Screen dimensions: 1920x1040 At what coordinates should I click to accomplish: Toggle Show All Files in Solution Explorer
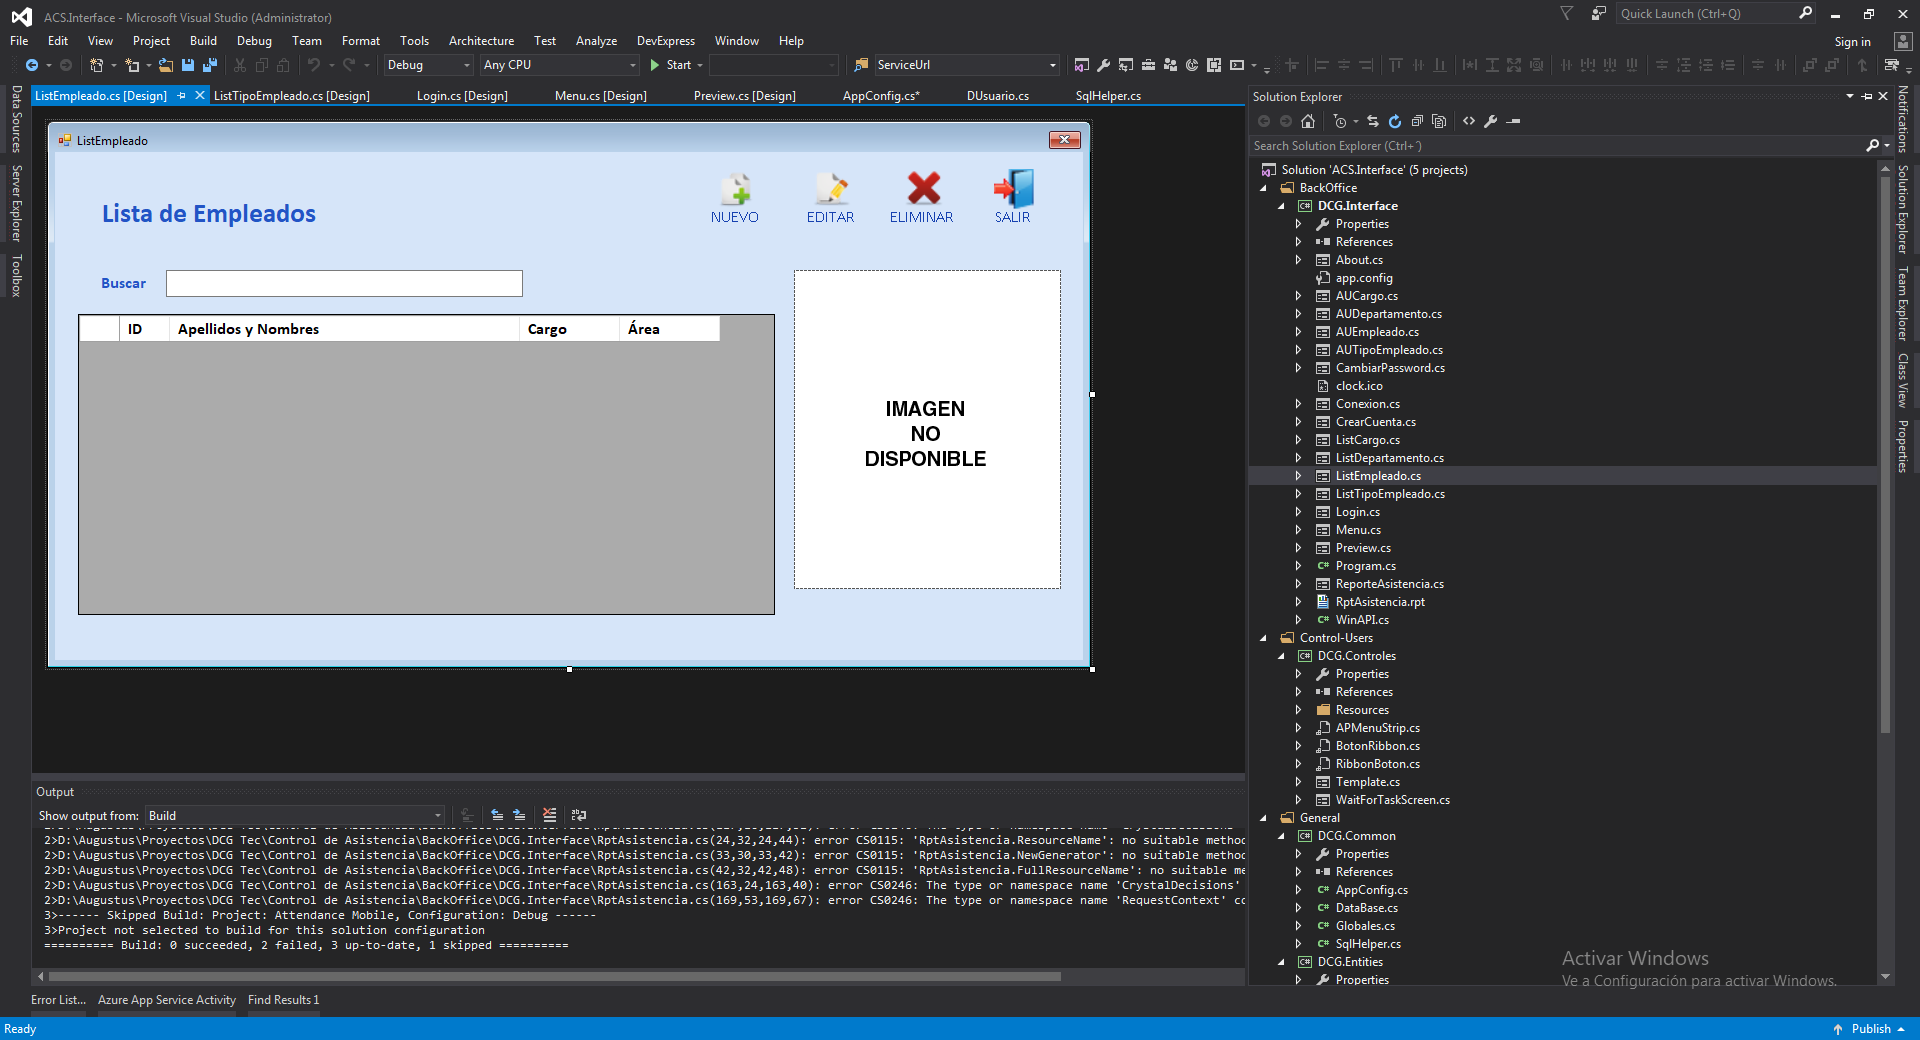click(x=1439, y=121)
